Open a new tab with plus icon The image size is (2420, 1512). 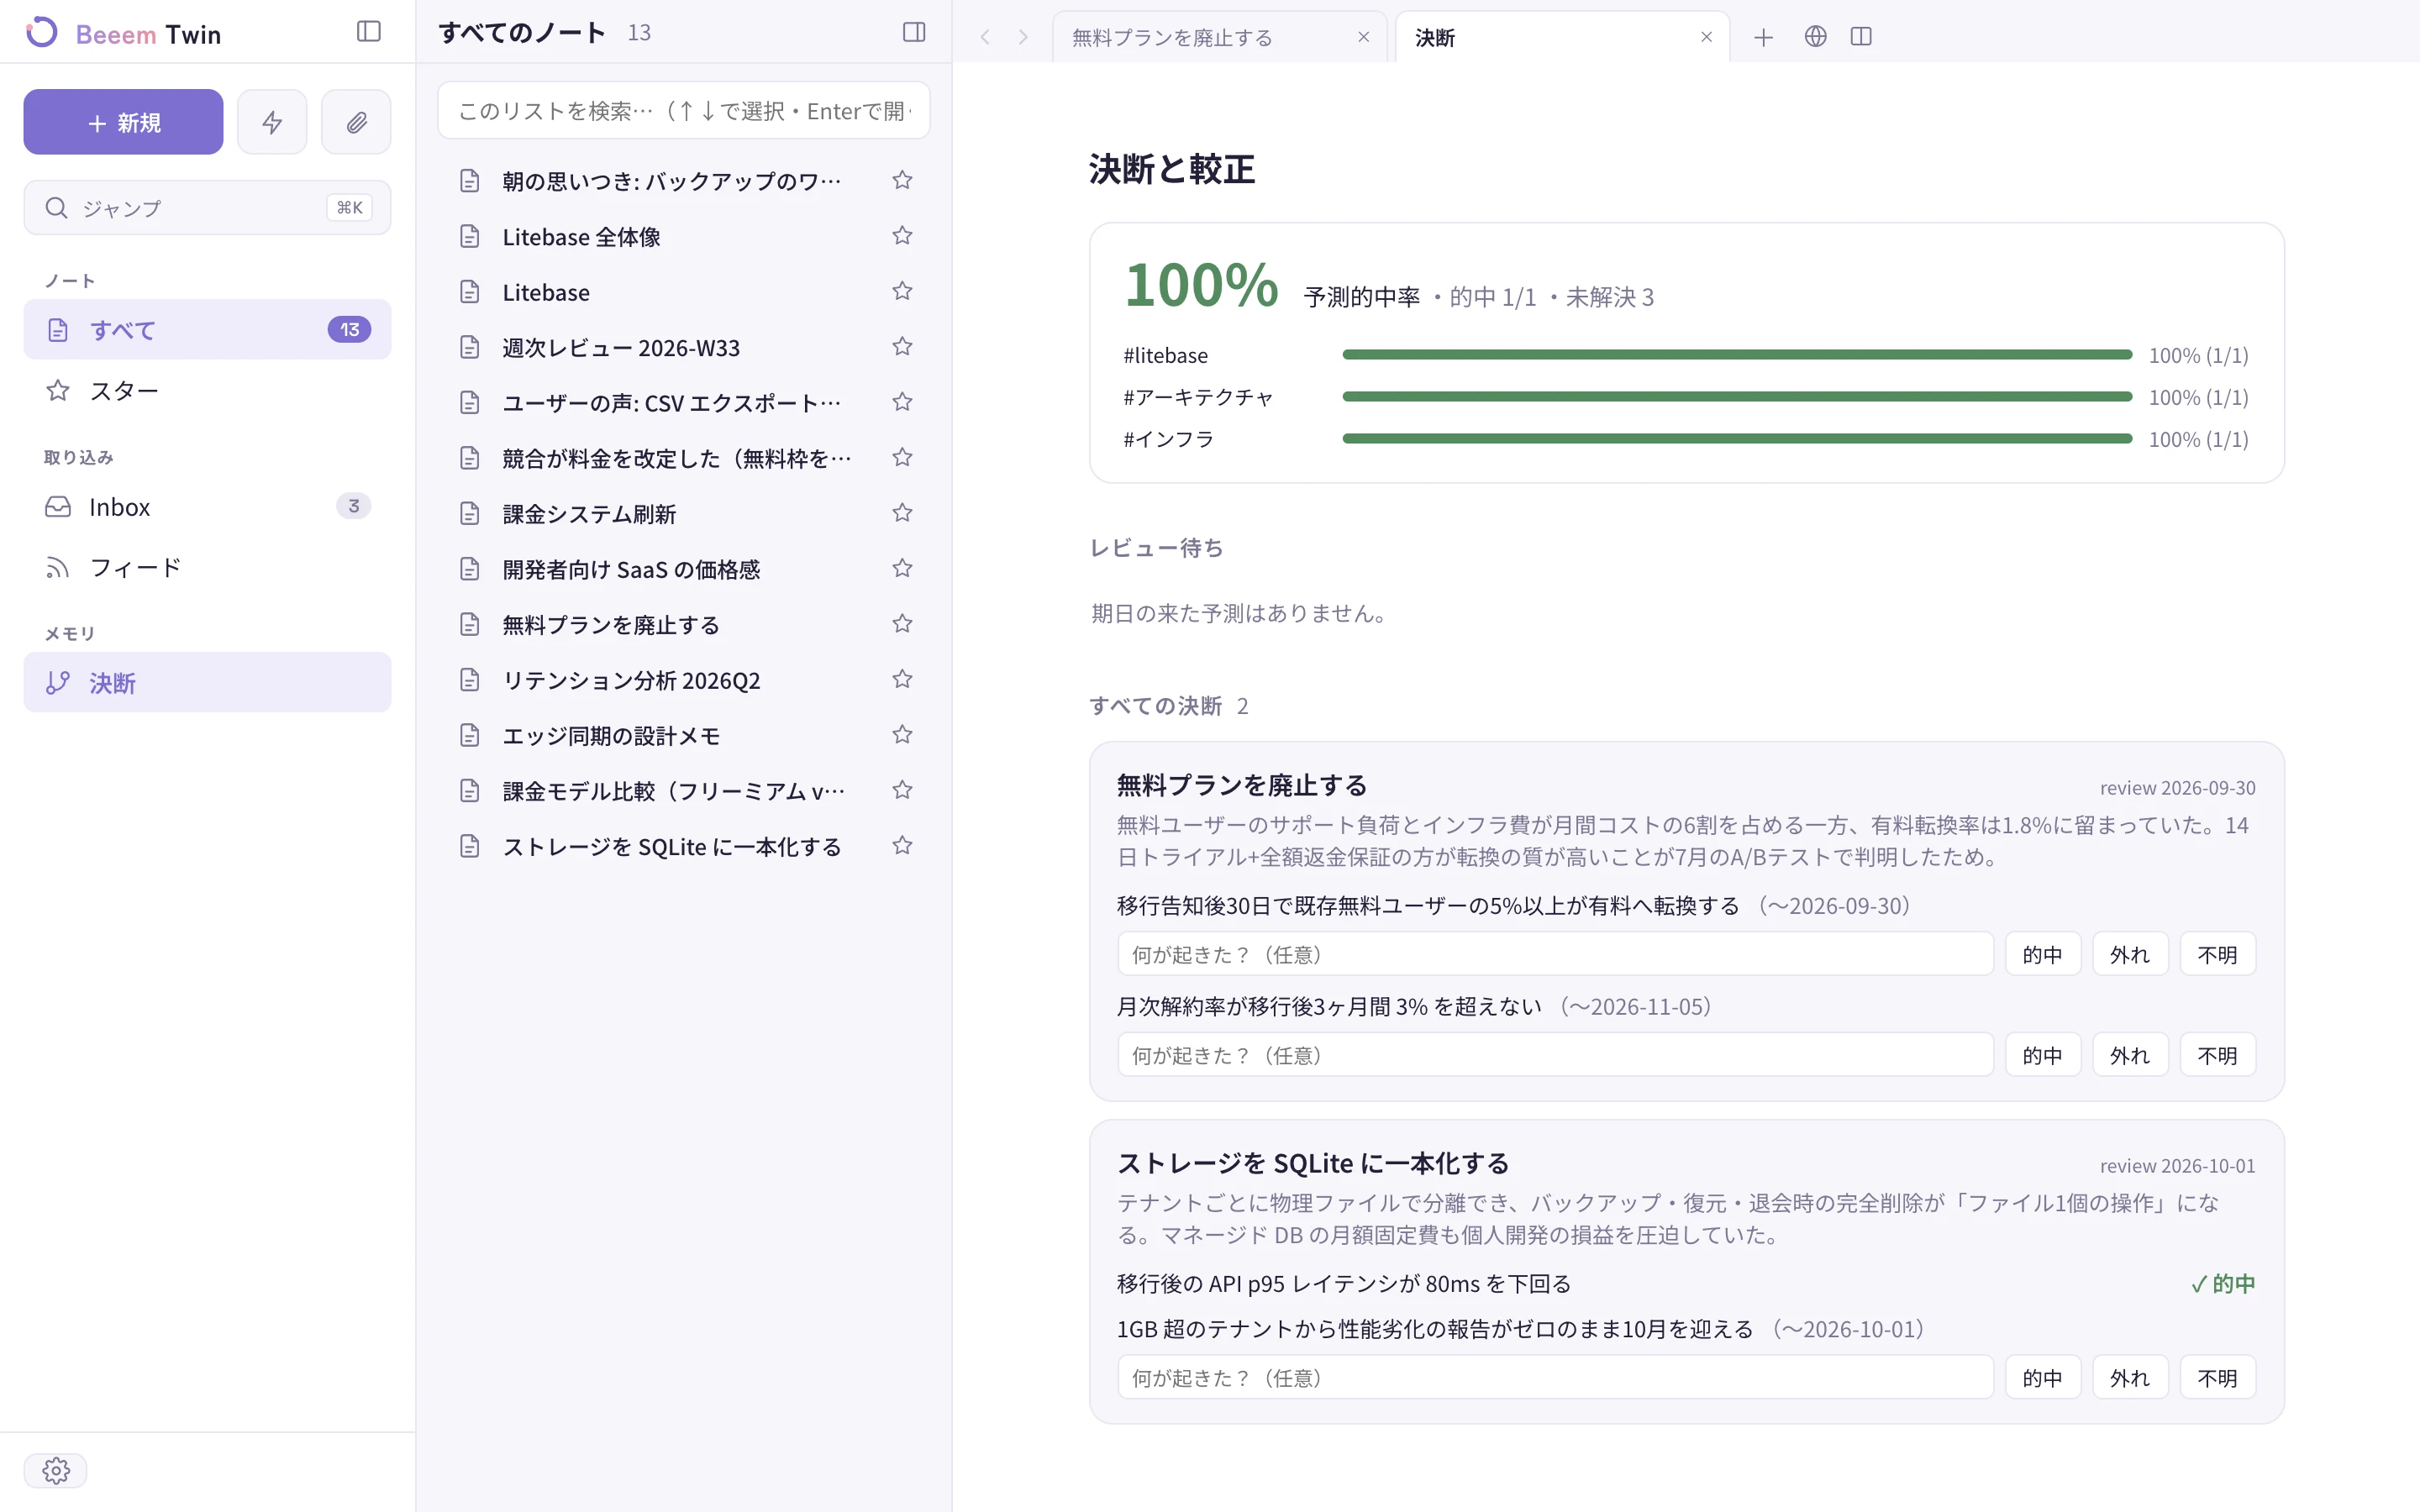coord(1763,37)
